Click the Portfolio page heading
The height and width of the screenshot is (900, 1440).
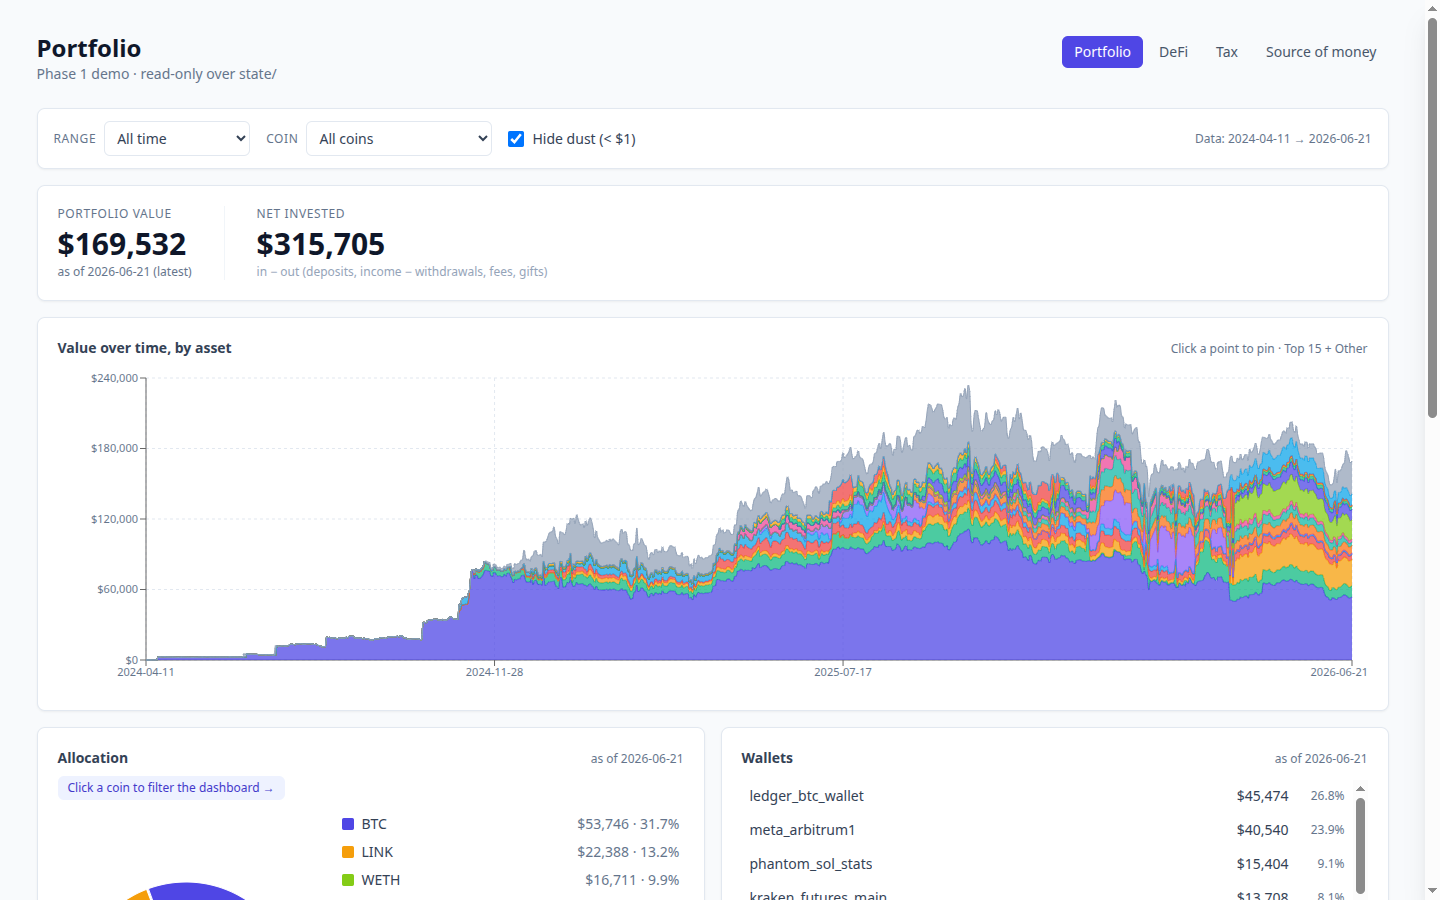click(x=89, y=48)
